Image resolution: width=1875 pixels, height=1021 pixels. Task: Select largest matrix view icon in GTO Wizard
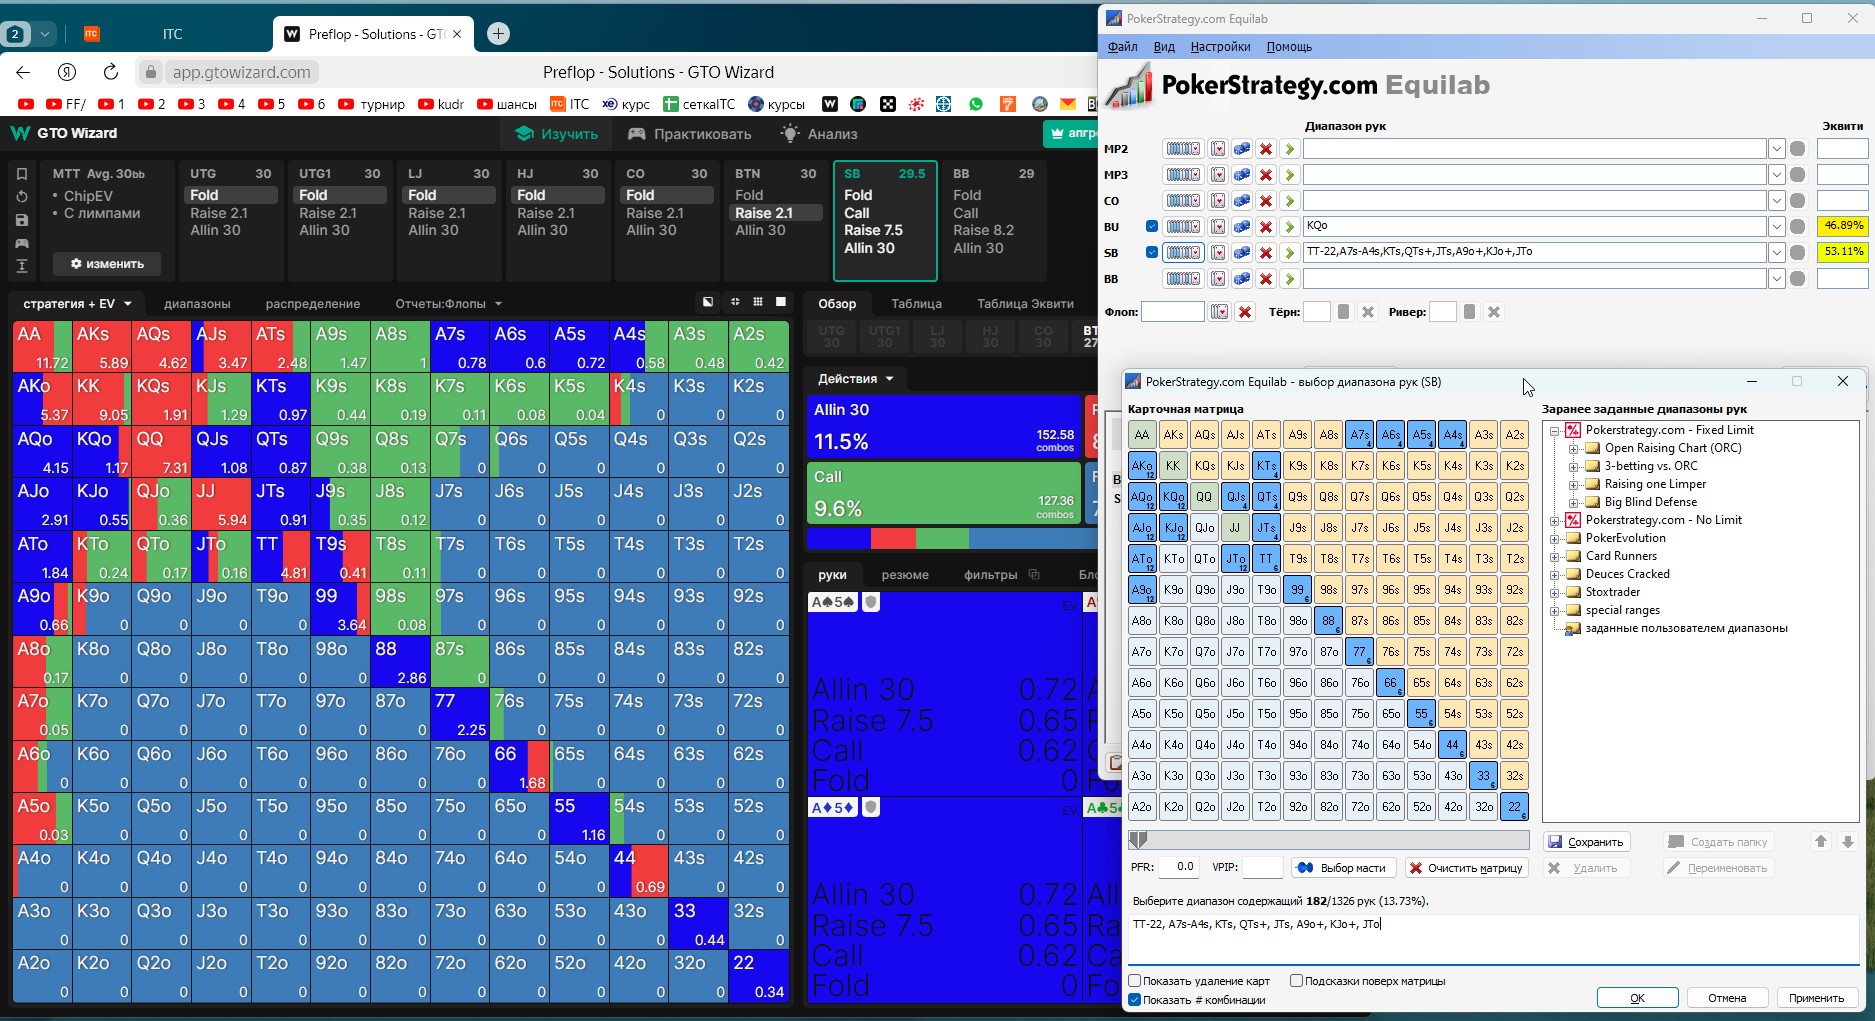pyautogui.click(x=781, y=302)
